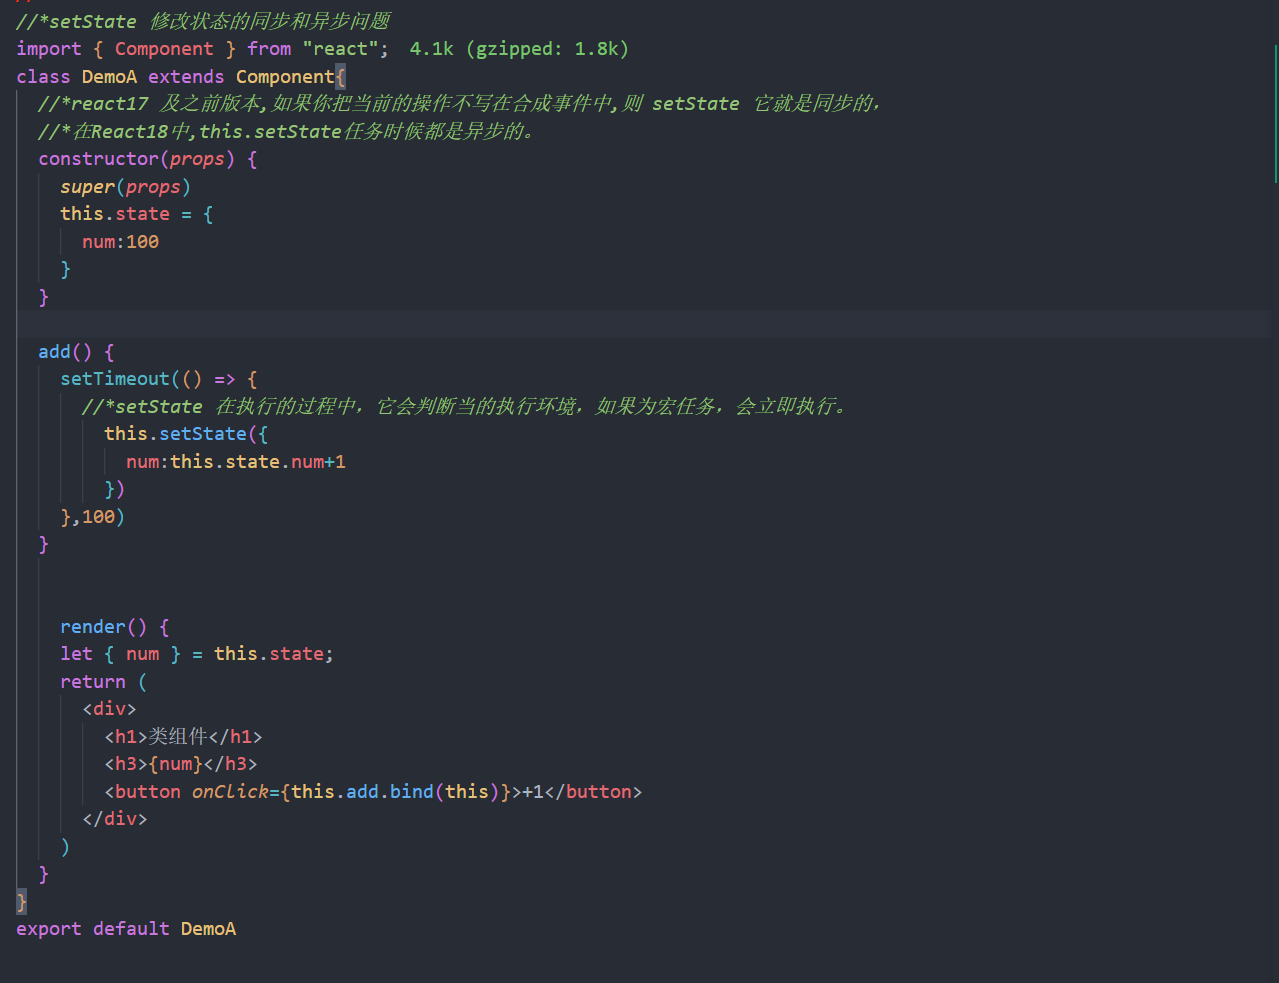
Task: Select the class name DemoA
Action: point(109,76)
